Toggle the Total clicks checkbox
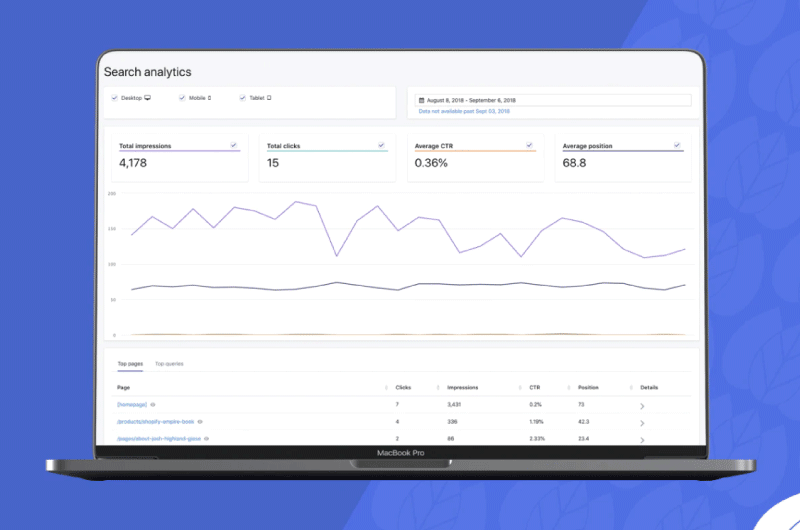Viewport: 800px width, 530px height. (x=381, y=145)
